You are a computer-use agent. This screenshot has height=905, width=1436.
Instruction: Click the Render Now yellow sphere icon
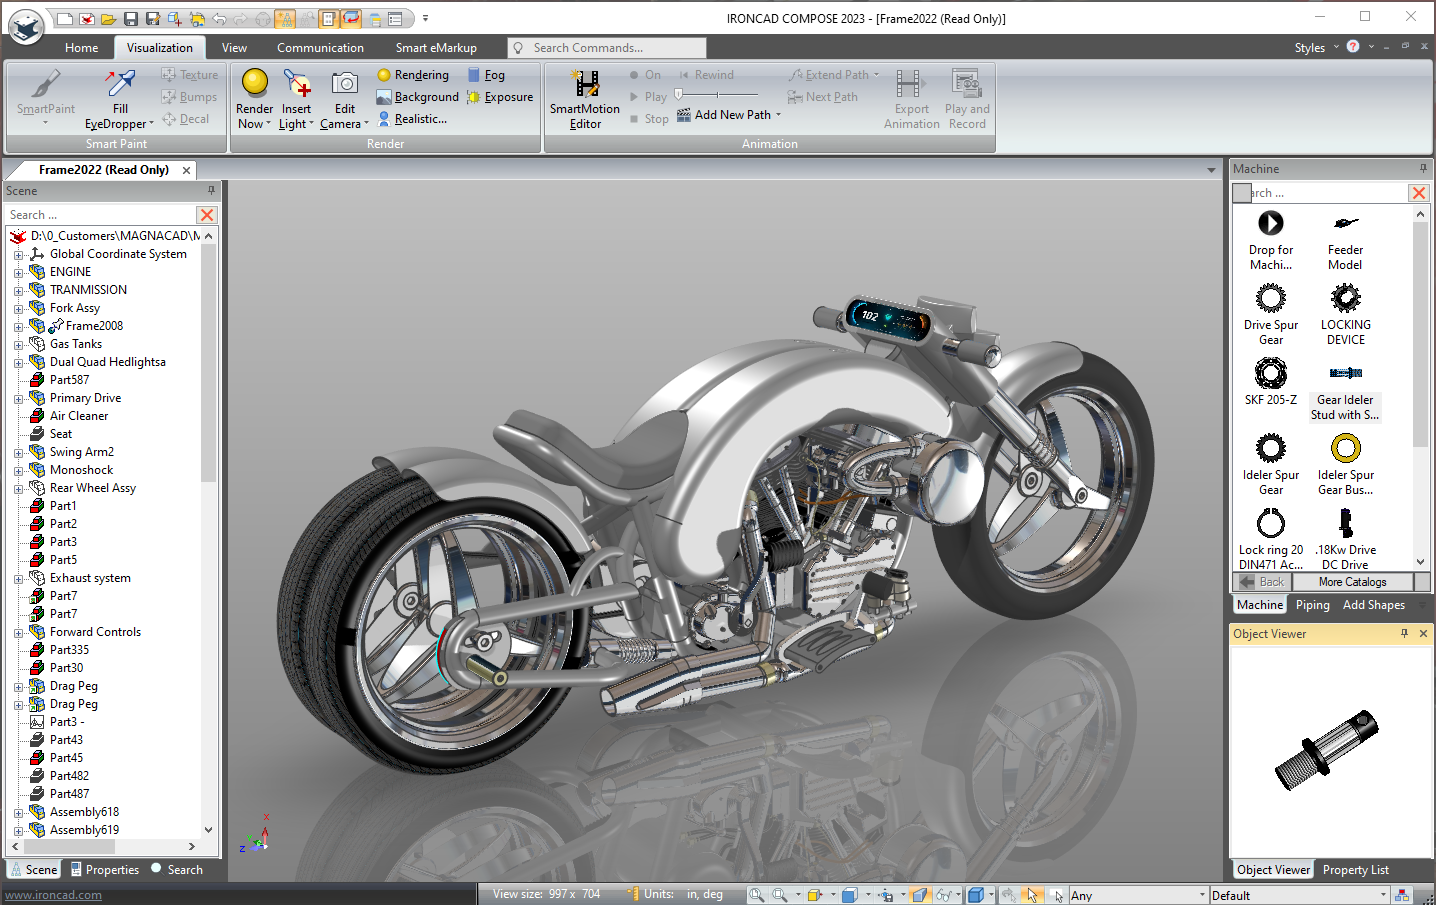click(255, 82)
